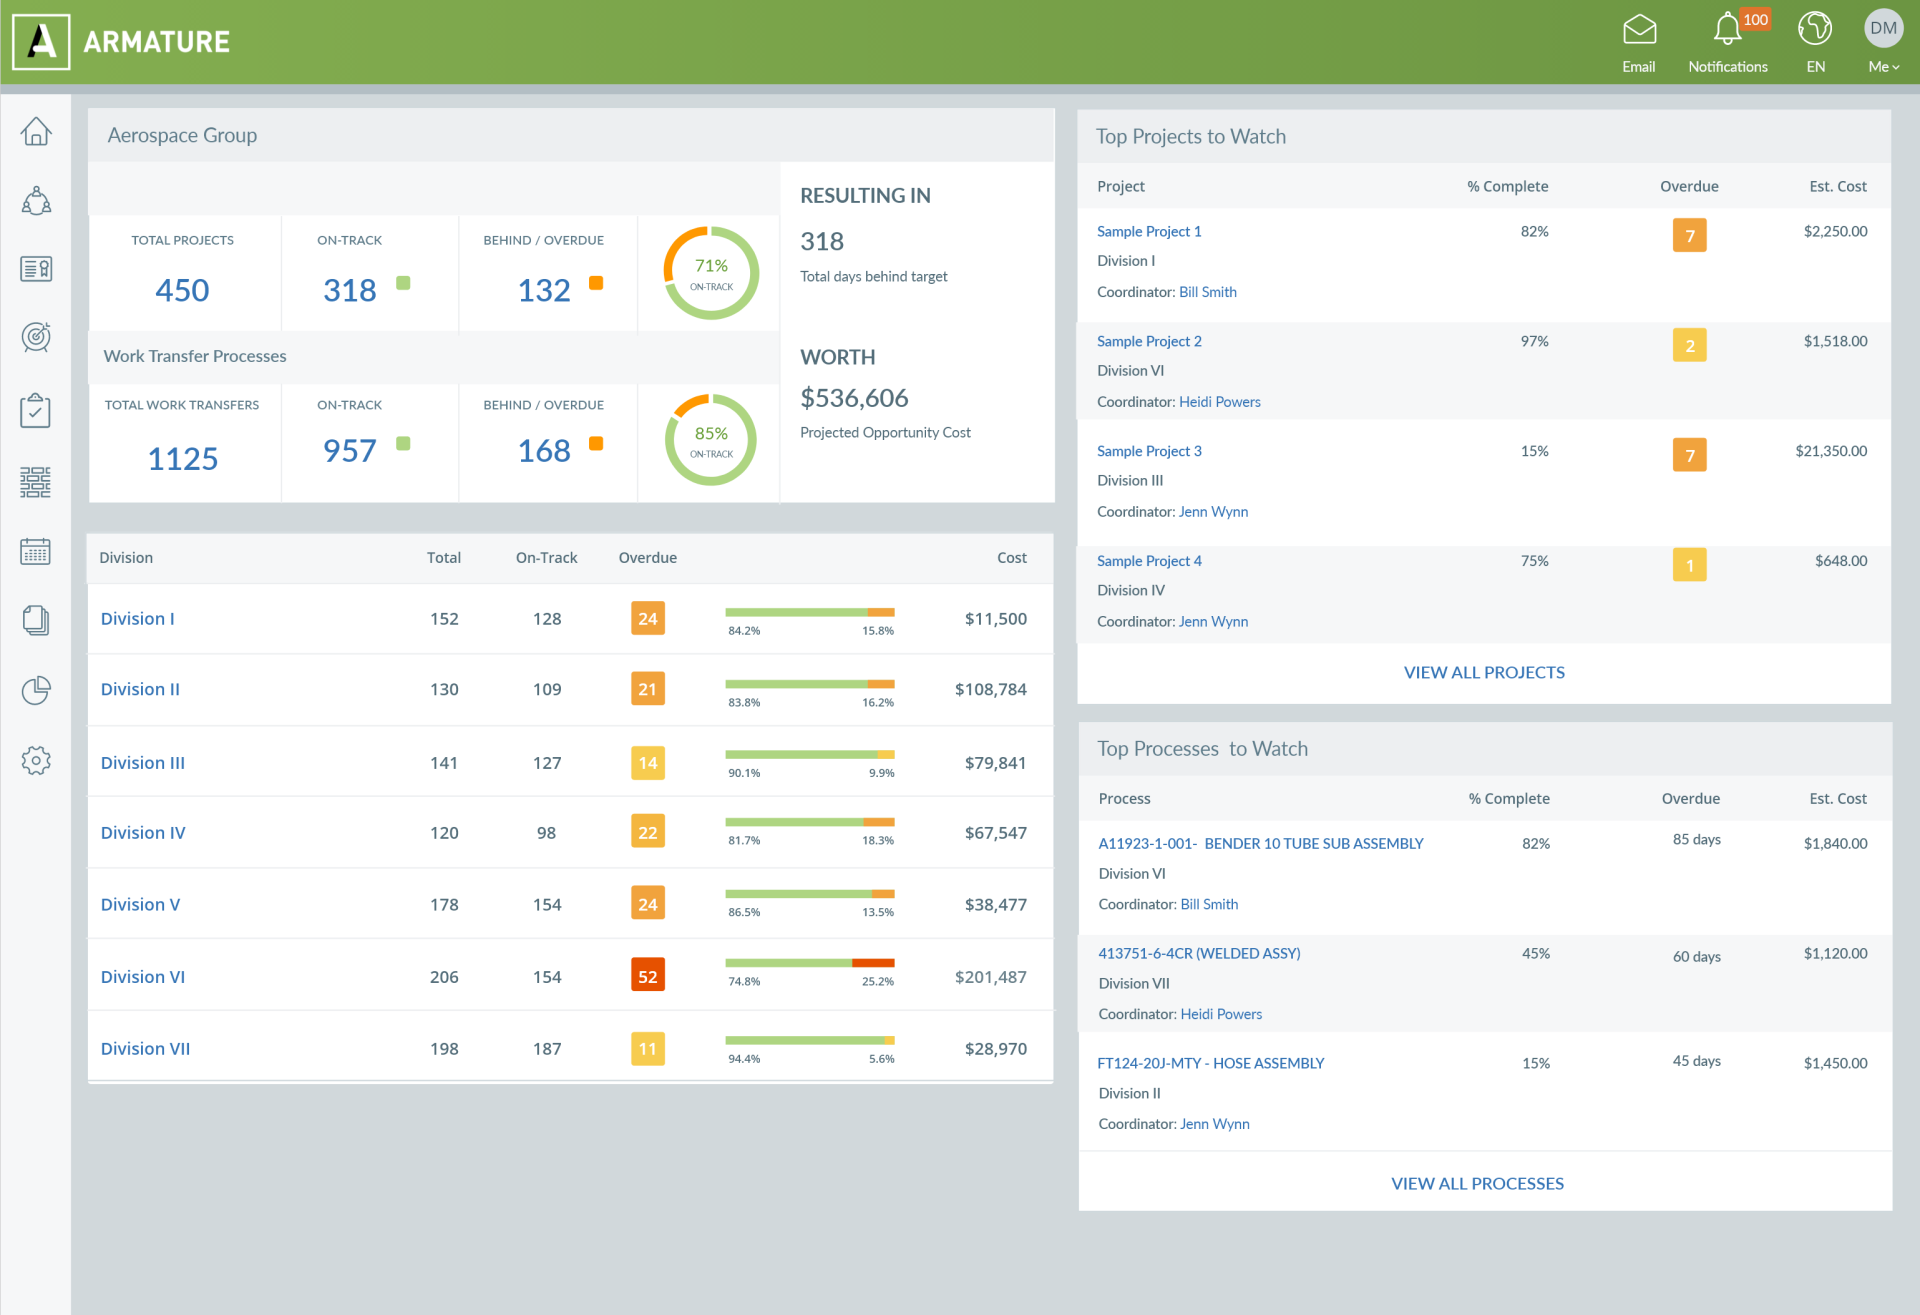Viewport: 1920px width, 1315px height.
Task: Click VIEW ALL PROCESSES link
Action: click(1477, 1183)
